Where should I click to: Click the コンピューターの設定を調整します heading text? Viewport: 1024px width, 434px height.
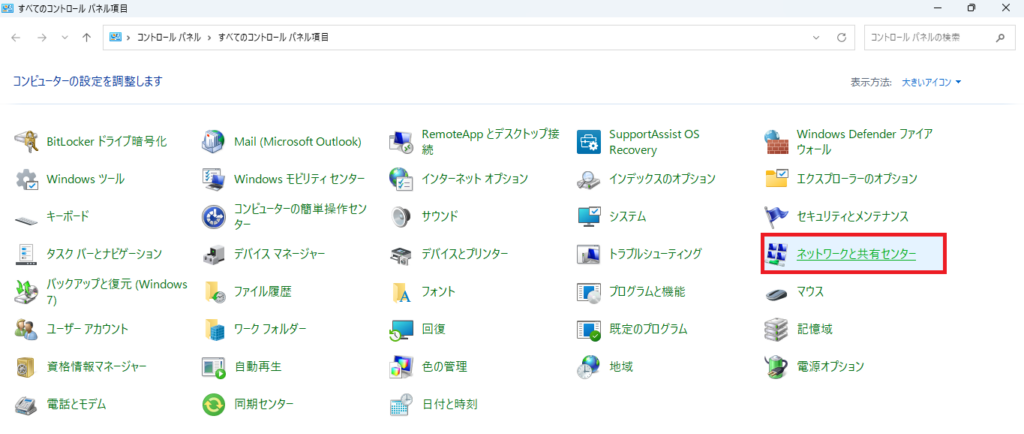(x=88, y=82)
